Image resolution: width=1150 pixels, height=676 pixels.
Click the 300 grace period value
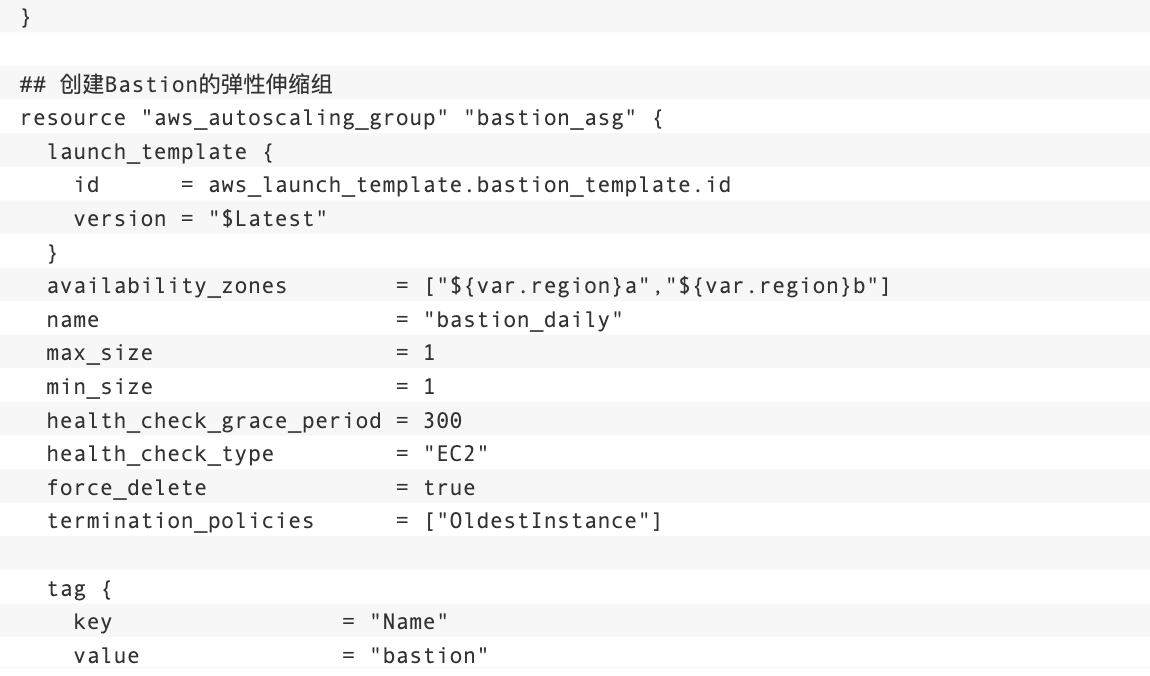[442, 420]
